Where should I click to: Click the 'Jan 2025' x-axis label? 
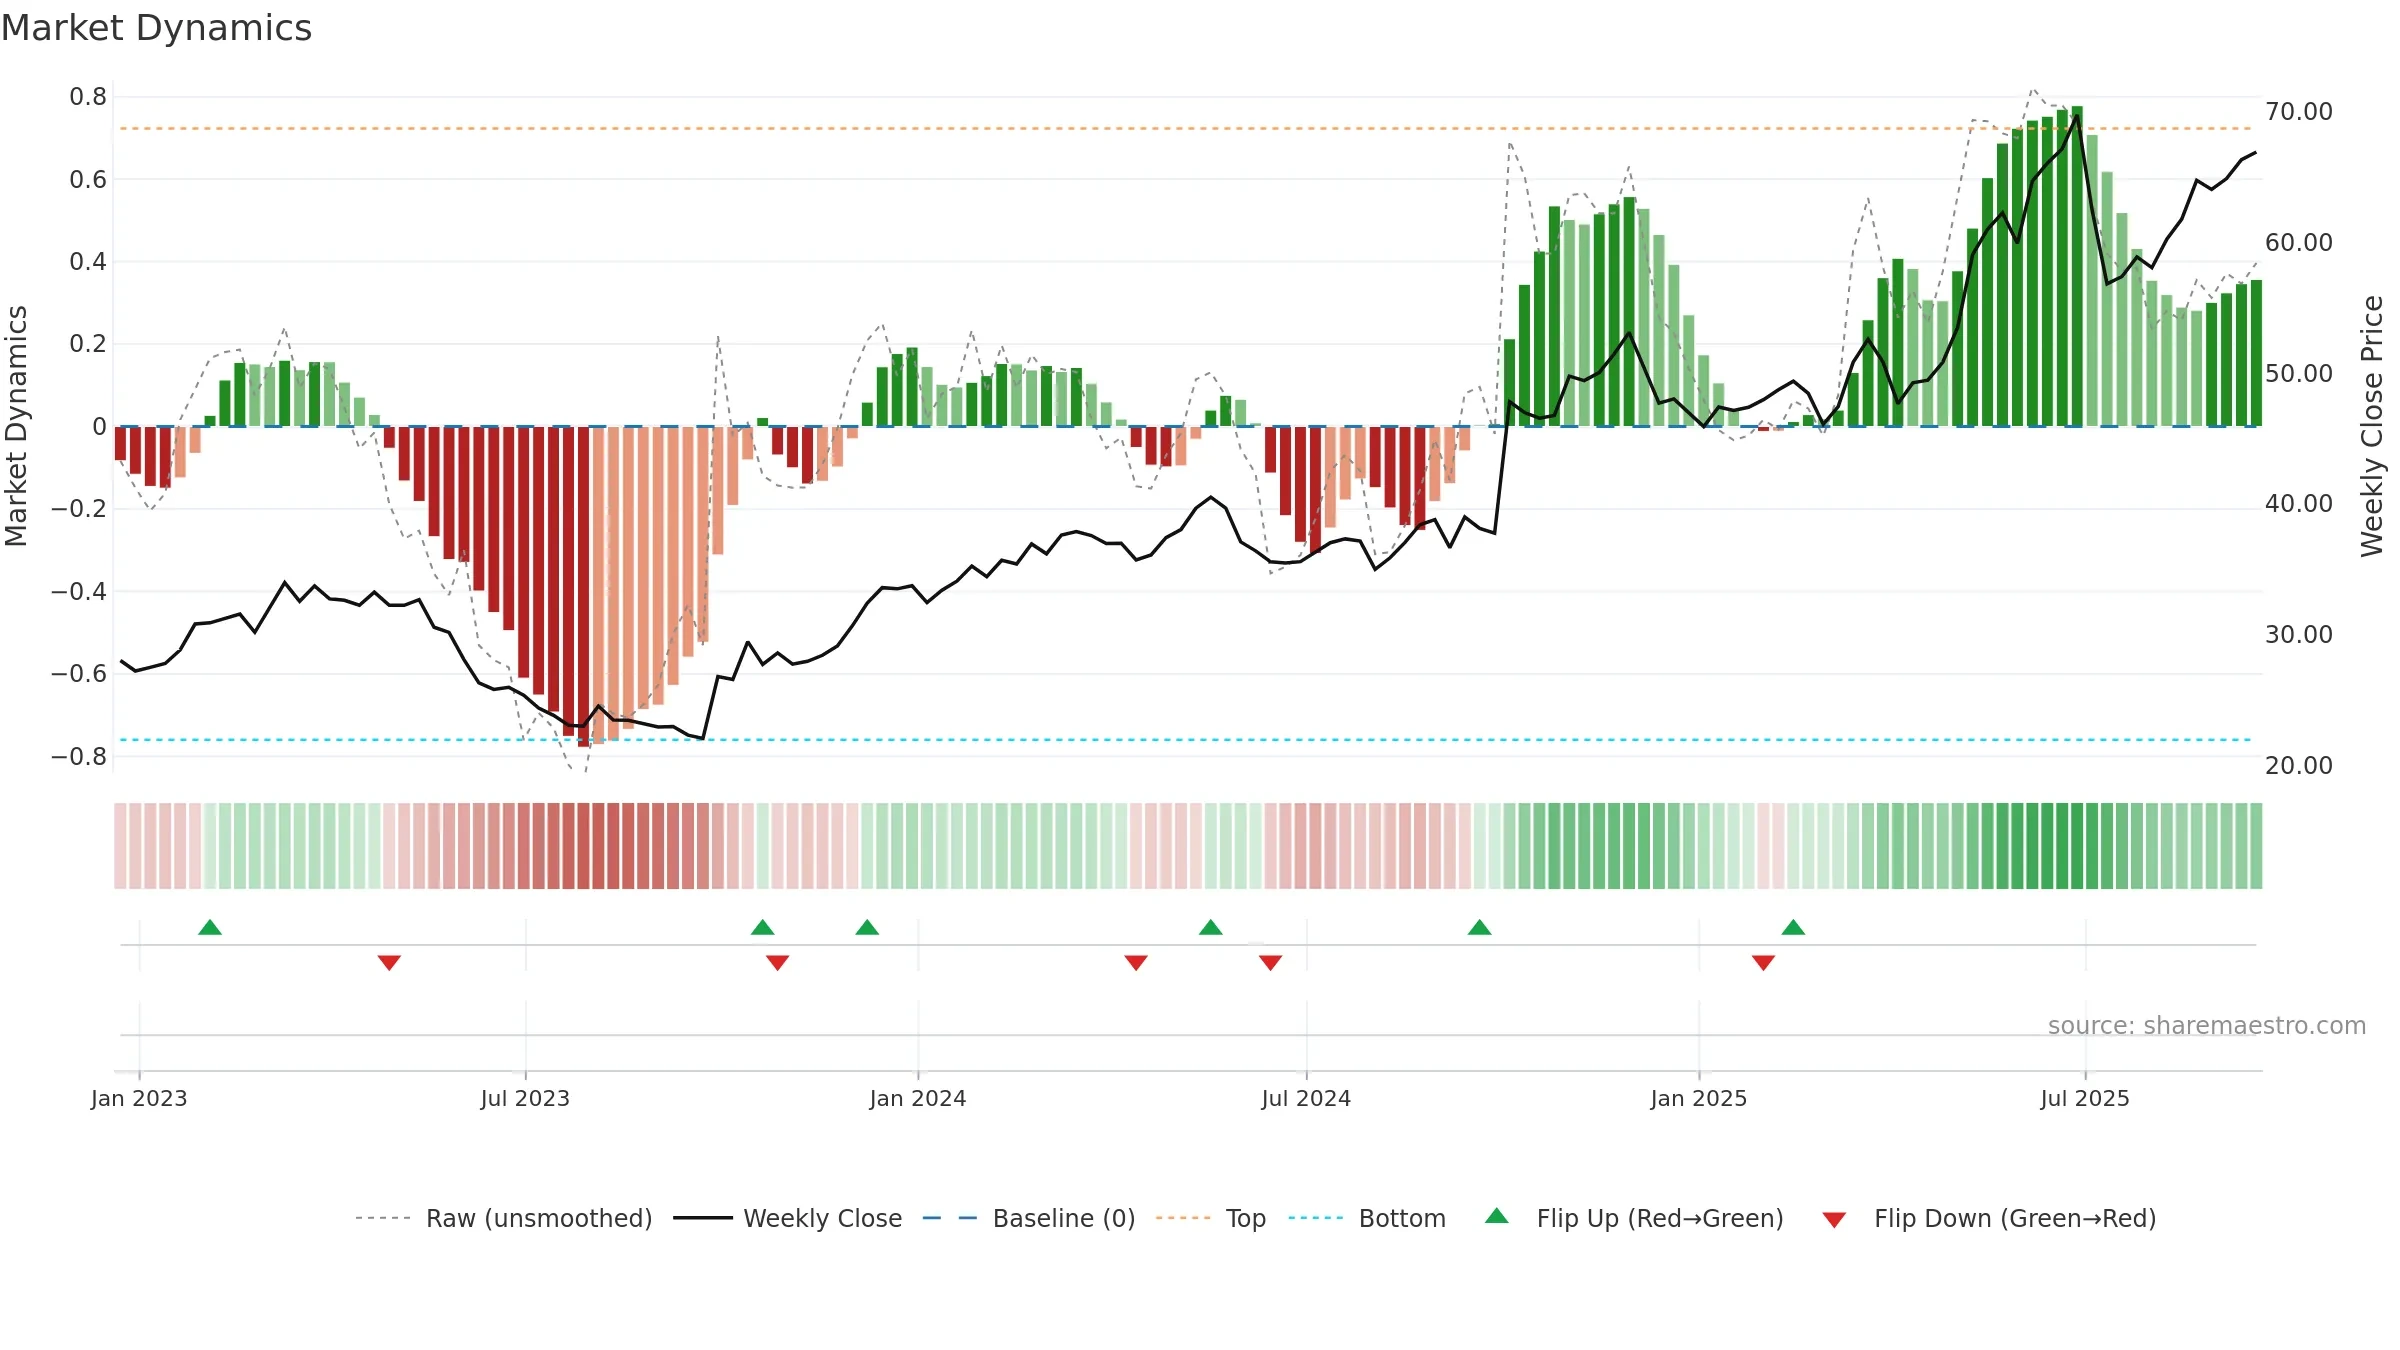pos(1699,1098)
